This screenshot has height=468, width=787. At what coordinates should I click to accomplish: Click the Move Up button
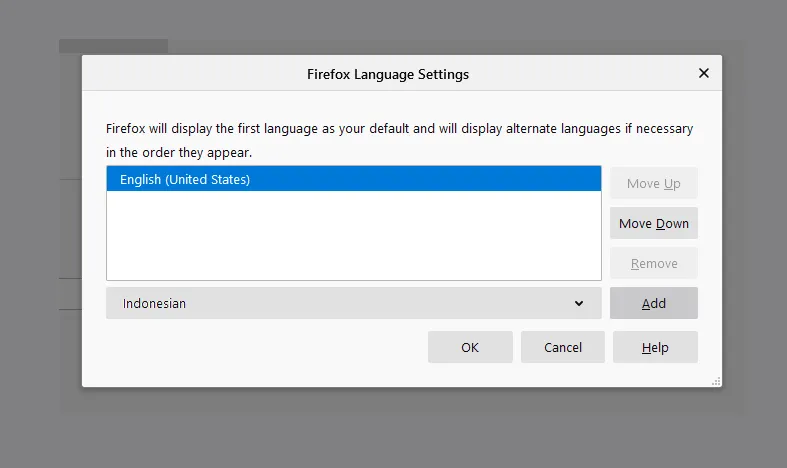pyautogui.click(x=653, y=183)
